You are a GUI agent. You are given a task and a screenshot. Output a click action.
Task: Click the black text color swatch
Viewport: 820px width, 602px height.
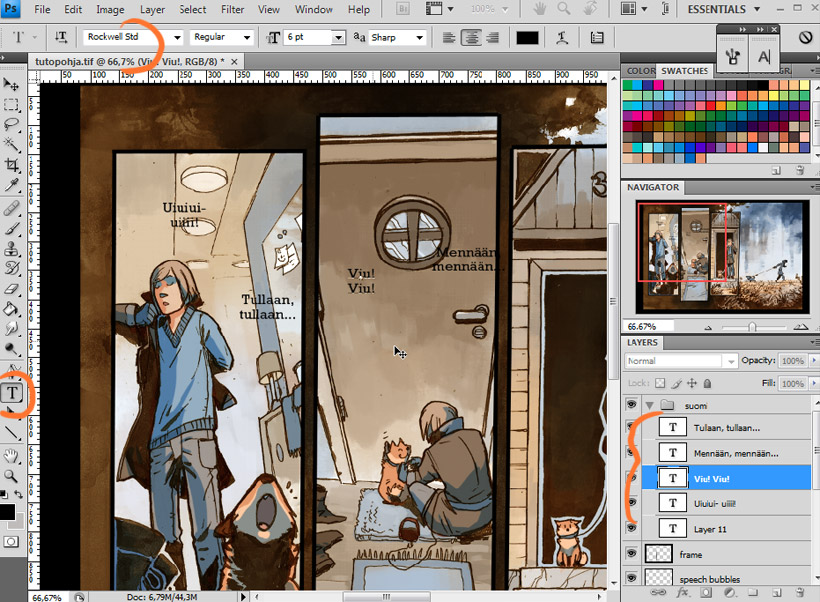(x=527, y=38)
